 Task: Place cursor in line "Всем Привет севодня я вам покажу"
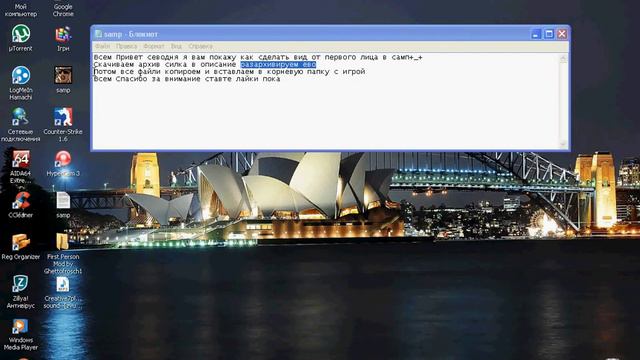pyautogui.click(x=258, y=58)
